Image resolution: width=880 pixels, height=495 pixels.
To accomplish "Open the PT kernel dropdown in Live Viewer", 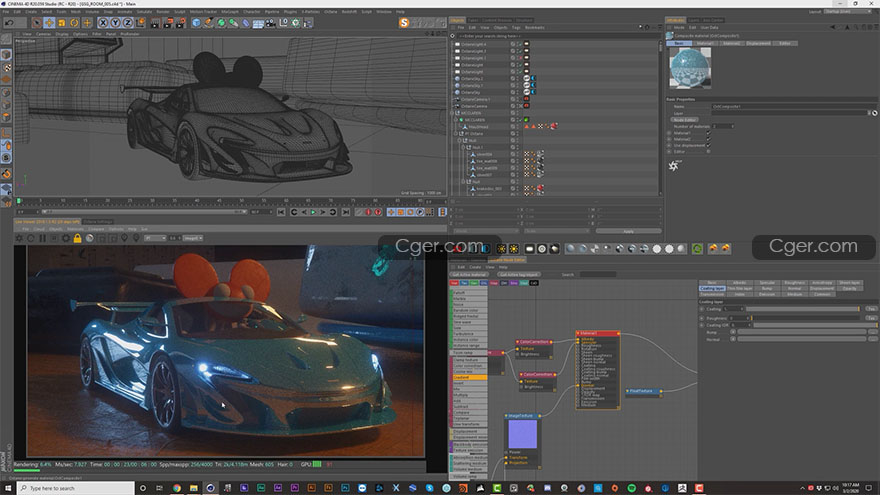I will click(x=155, y=238).
